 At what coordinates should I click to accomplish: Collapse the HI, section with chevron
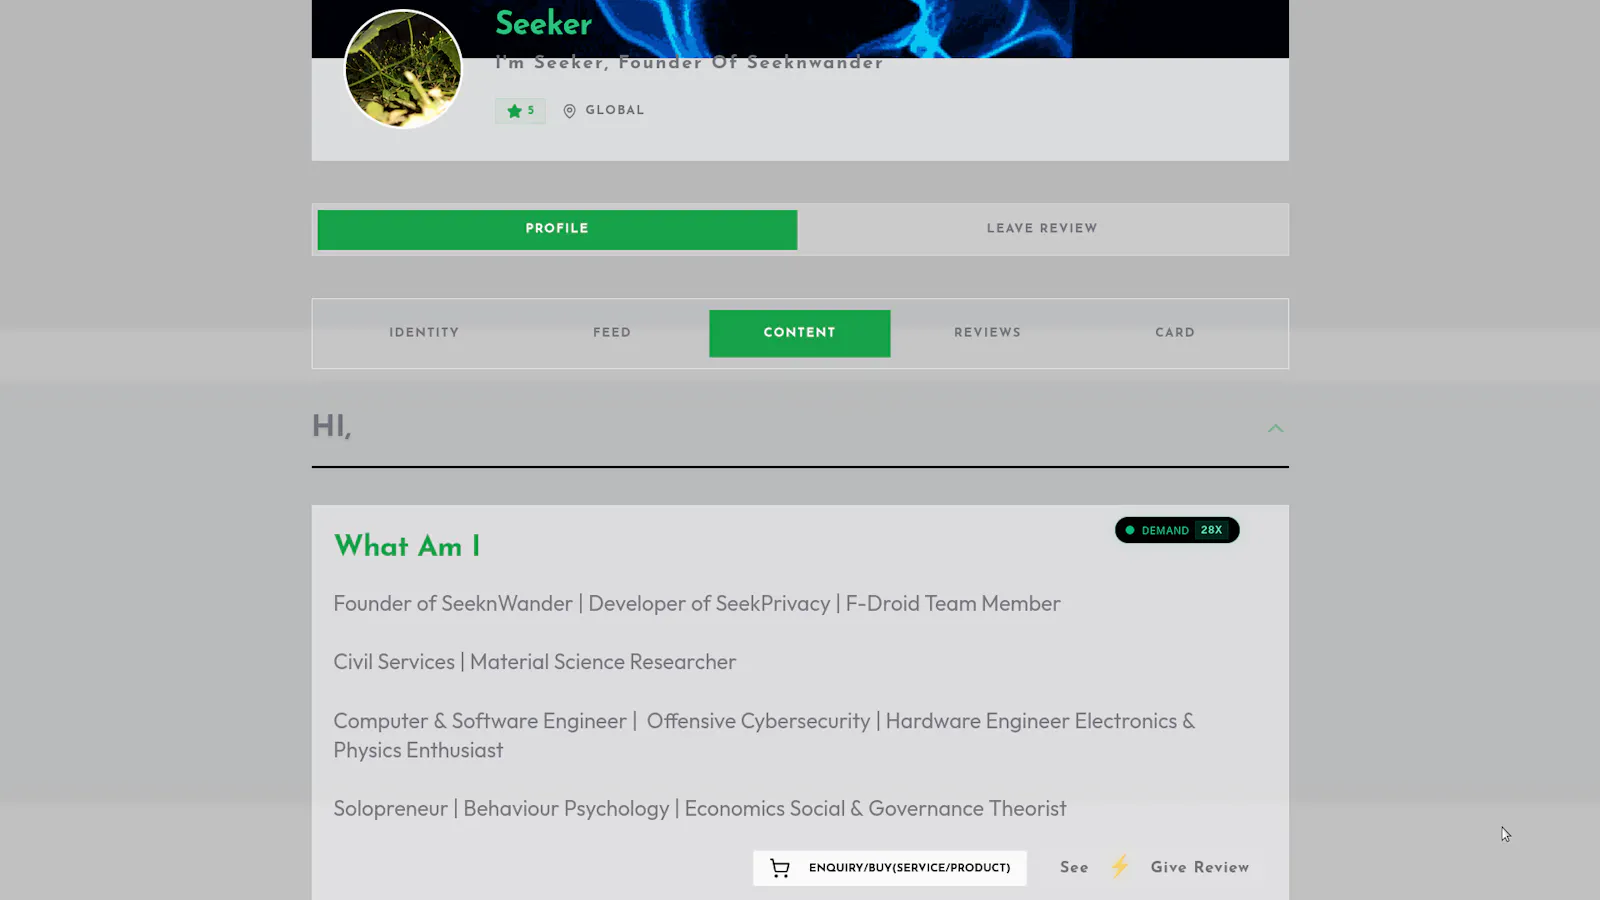click(1275, 428)
